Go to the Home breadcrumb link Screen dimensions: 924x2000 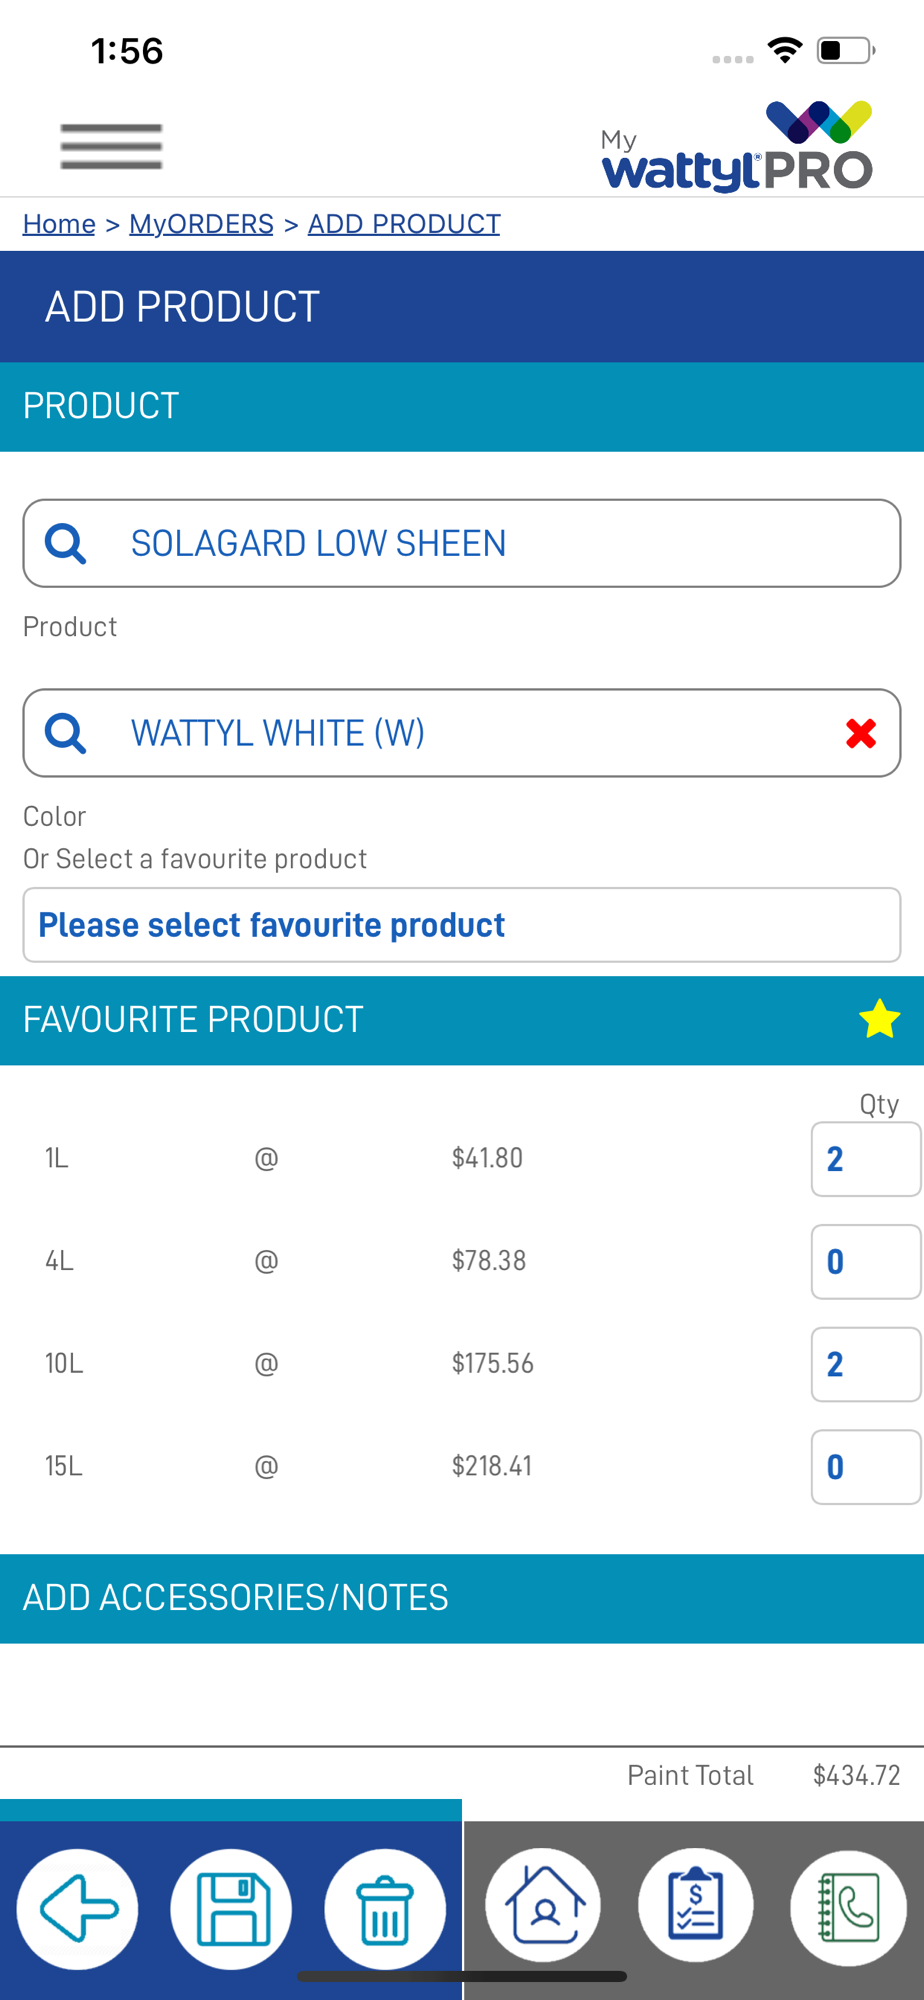point(59,224)
